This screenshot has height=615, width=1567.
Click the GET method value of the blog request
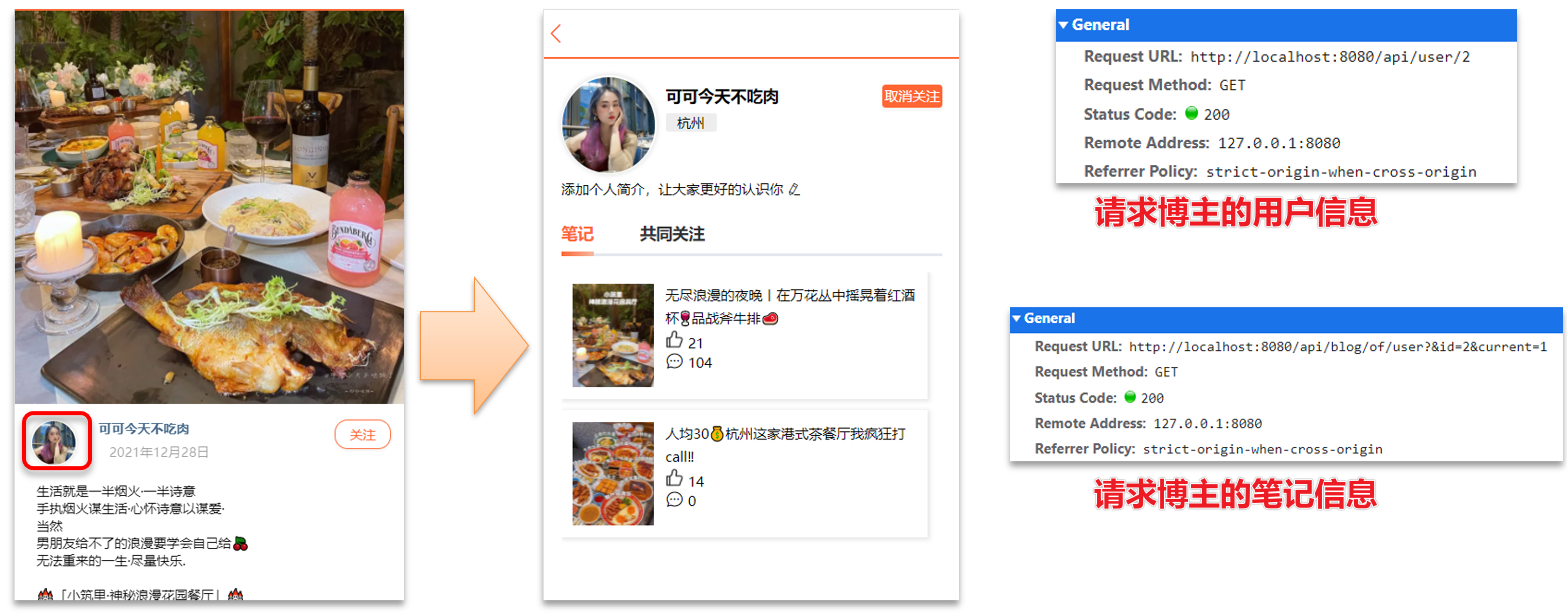[1166, 372]
